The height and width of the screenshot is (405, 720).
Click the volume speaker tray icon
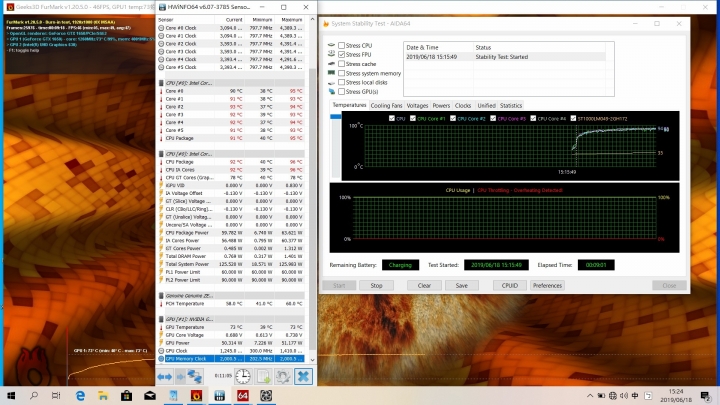pyautogui.click(x=624, y=395)
